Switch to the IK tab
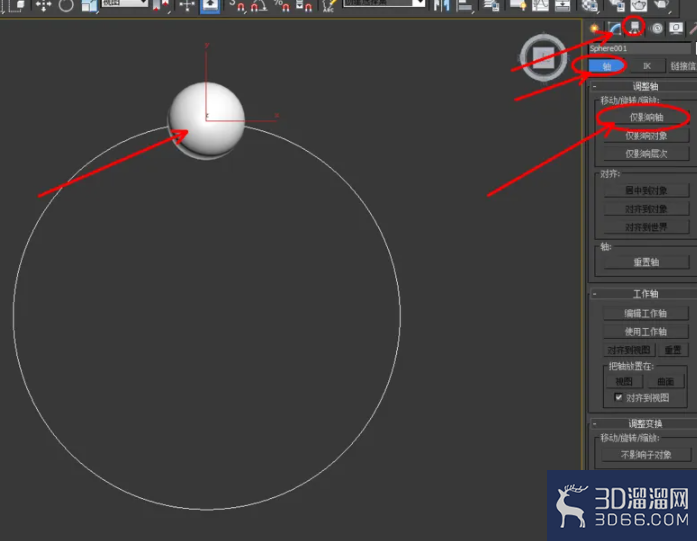Viewport: 697px width, 541px height. [647, 66]
